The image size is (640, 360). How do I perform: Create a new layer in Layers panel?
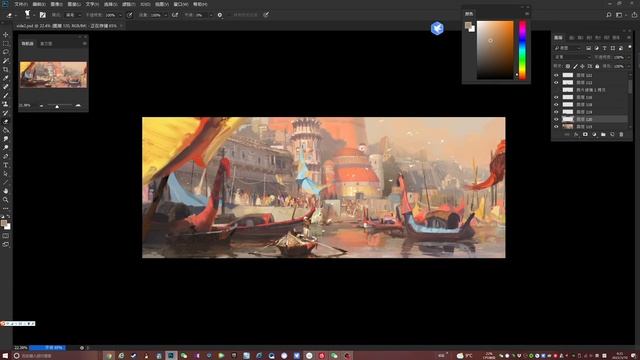tap(612, 134)
